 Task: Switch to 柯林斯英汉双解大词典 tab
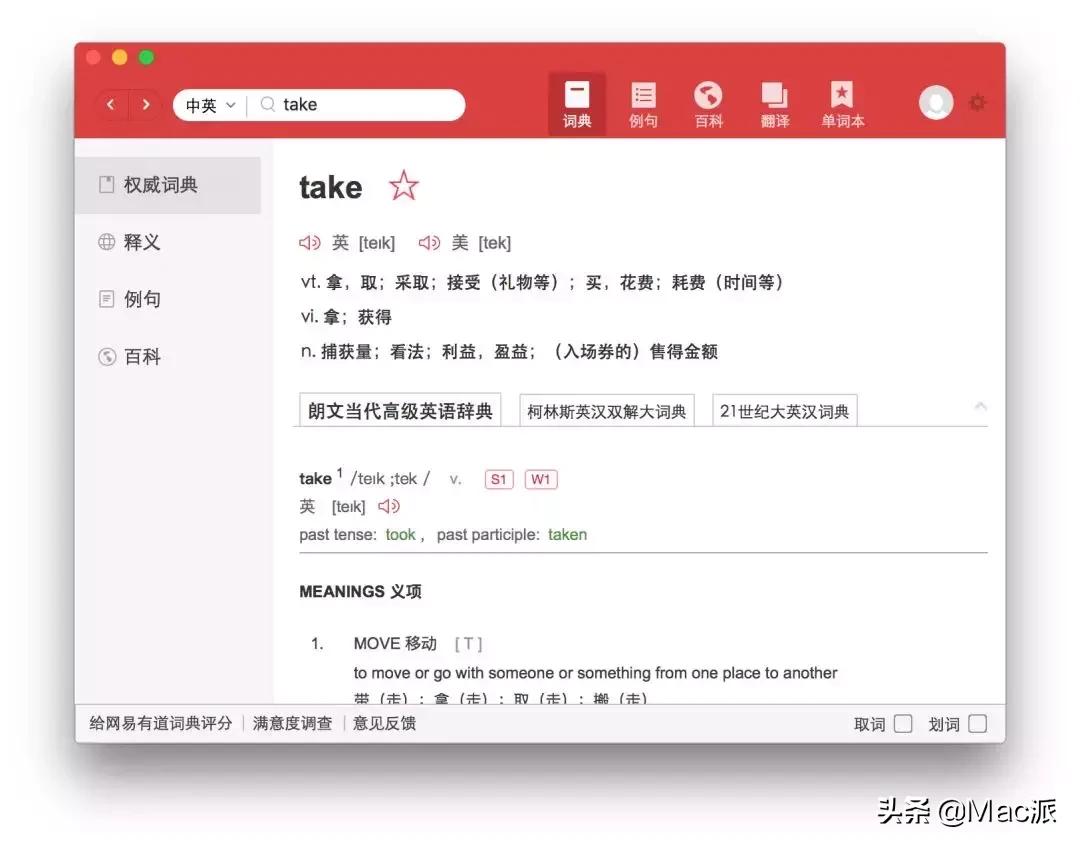click(x=605, y=409)
